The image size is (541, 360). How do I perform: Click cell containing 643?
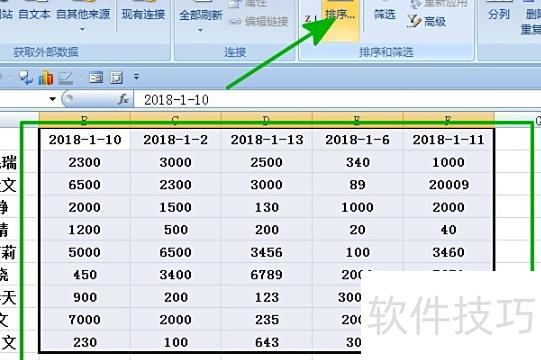pyautogui.click(x=267, y=342)
